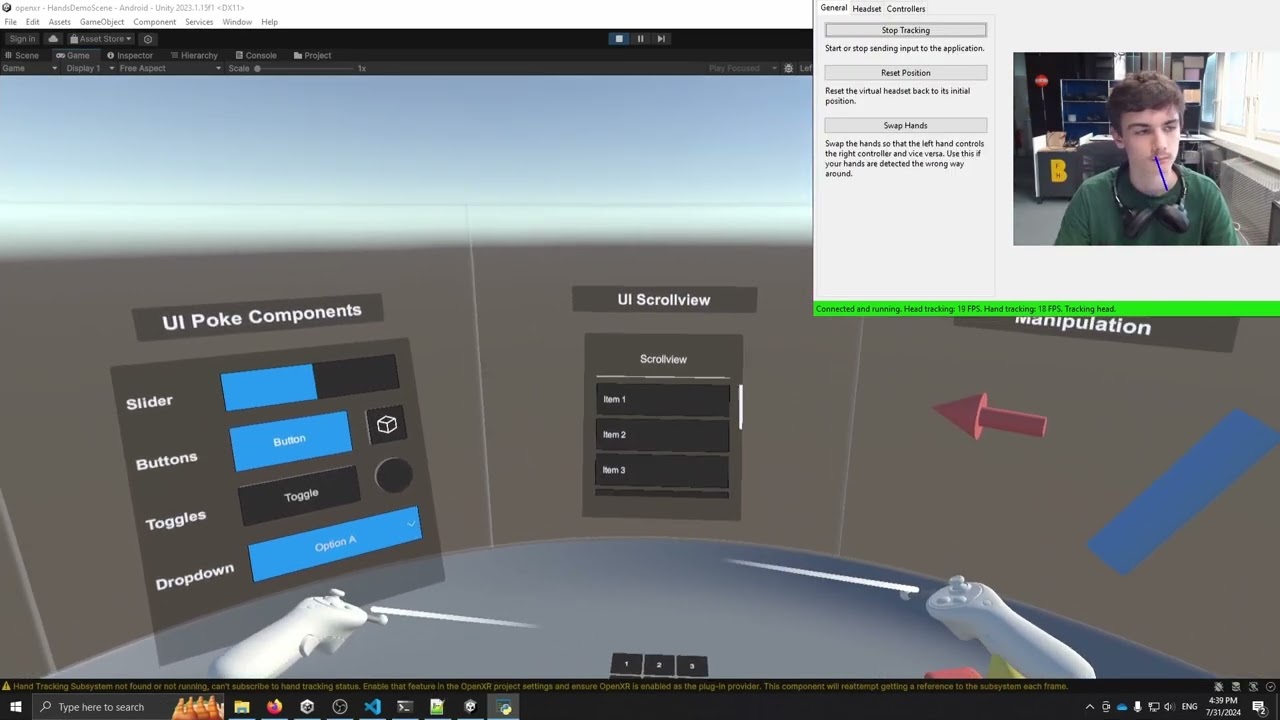Open the Display 1 dropdown

[x=87, y=68]
